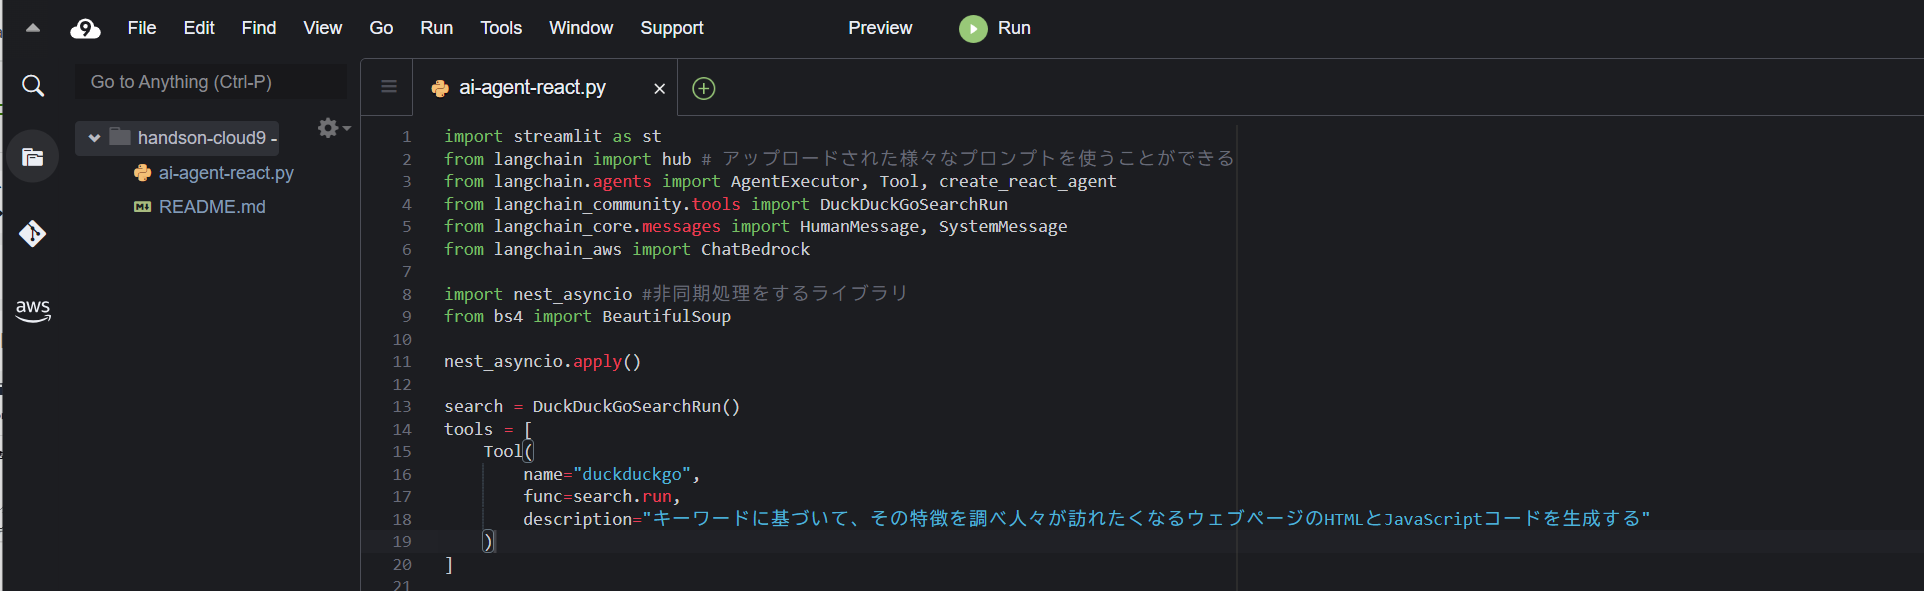Open file tree settings gear menu
This screenshot has height=591, width=1924.
coord(333,128)
